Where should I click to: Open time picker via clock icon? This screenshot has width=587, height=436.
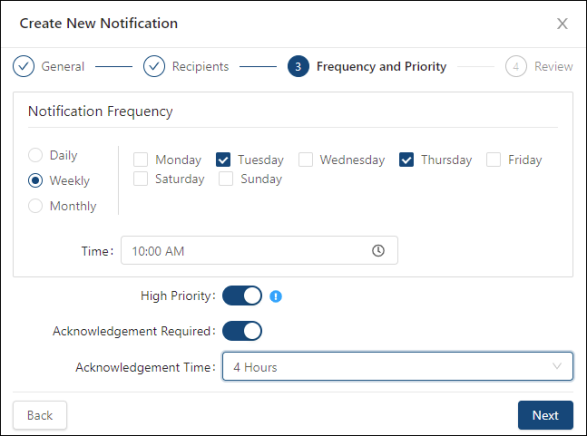pos(378,250)
